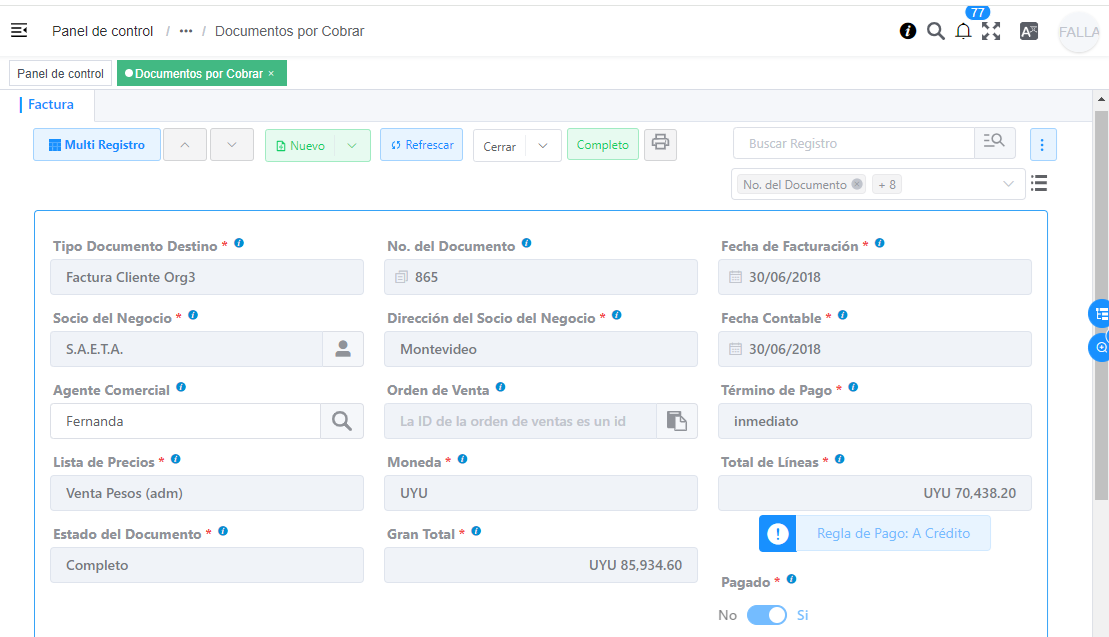Click info icon next to Gran Total
Screen dimensions: 1109x637
coord(476,531)
